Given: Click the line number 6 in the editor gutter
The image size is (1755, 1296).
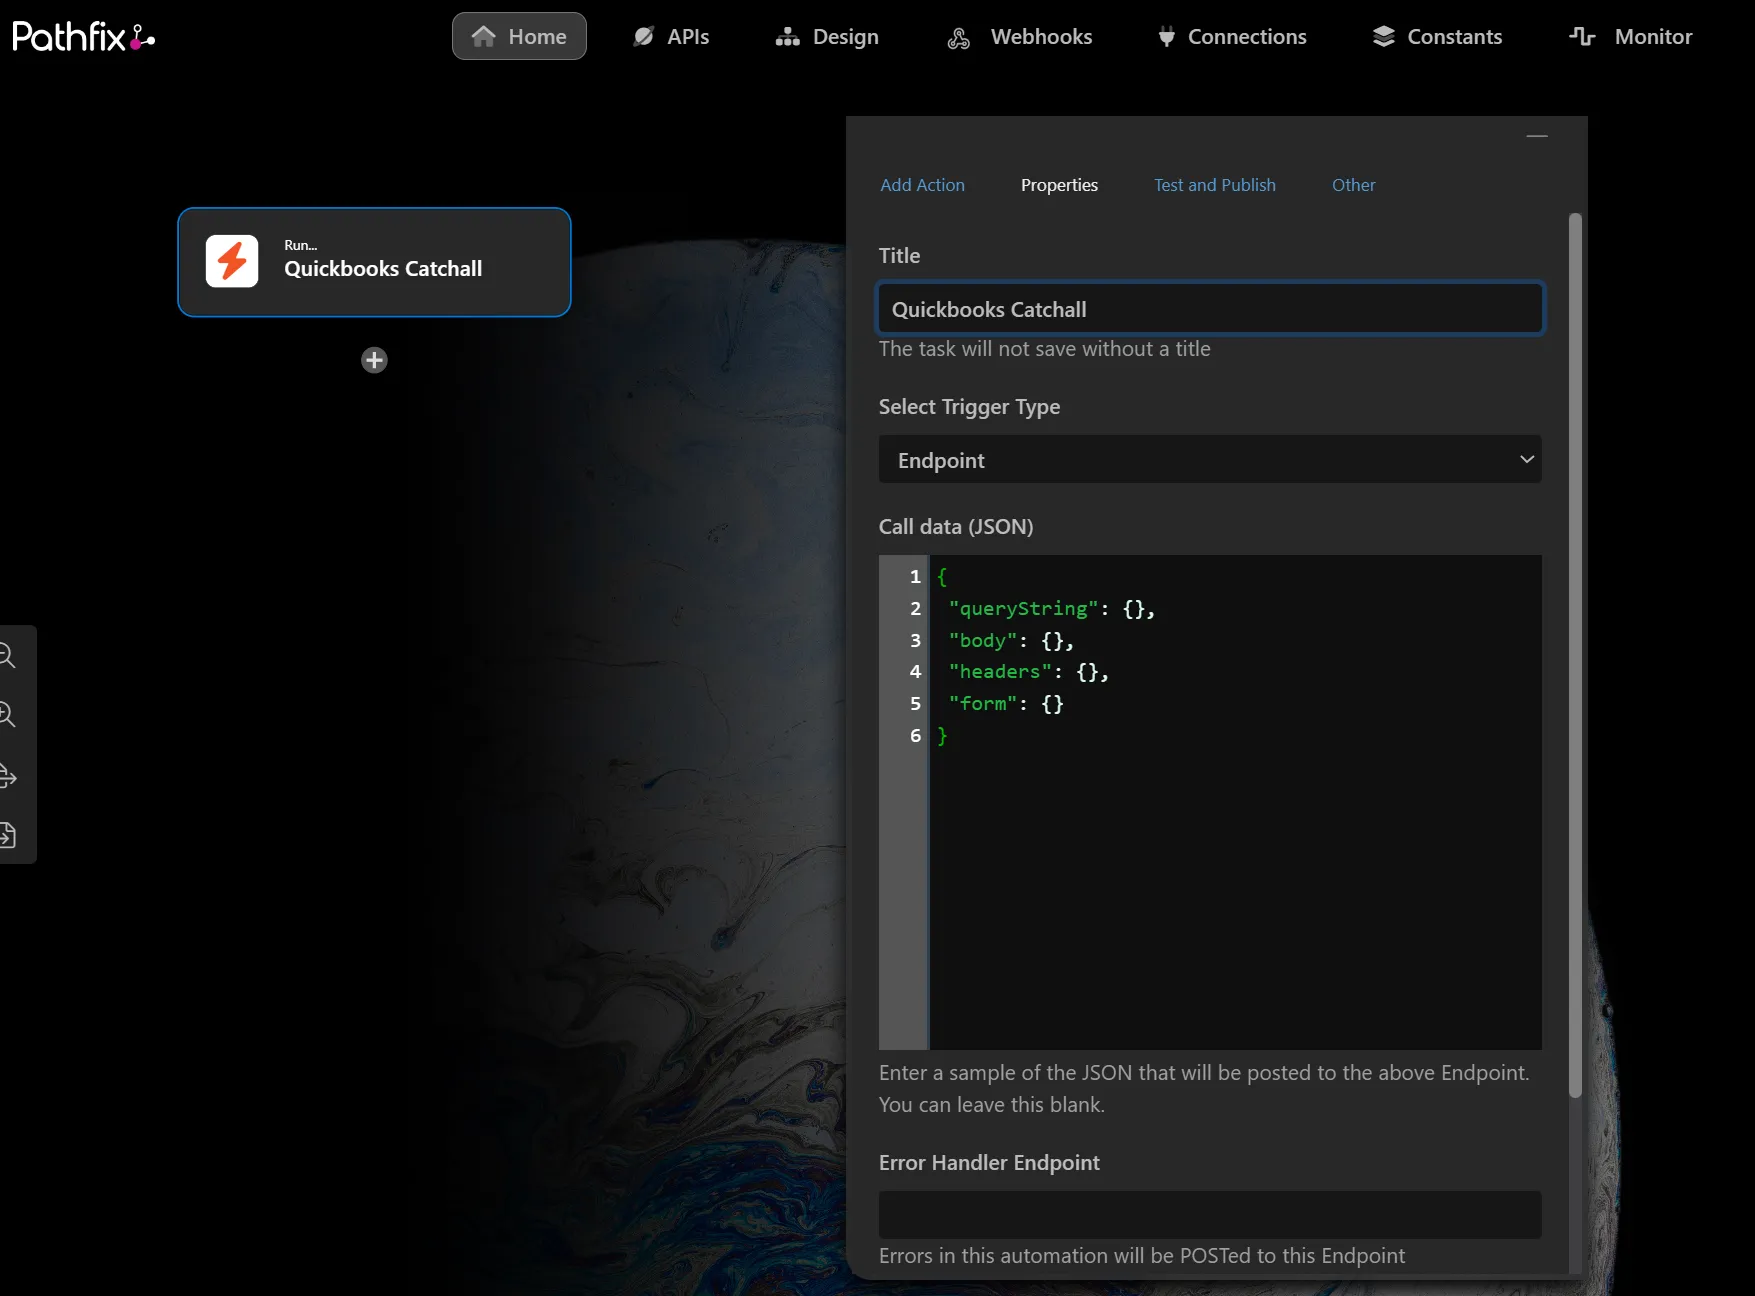Looking at the screenshot, I should coord(915,736).
